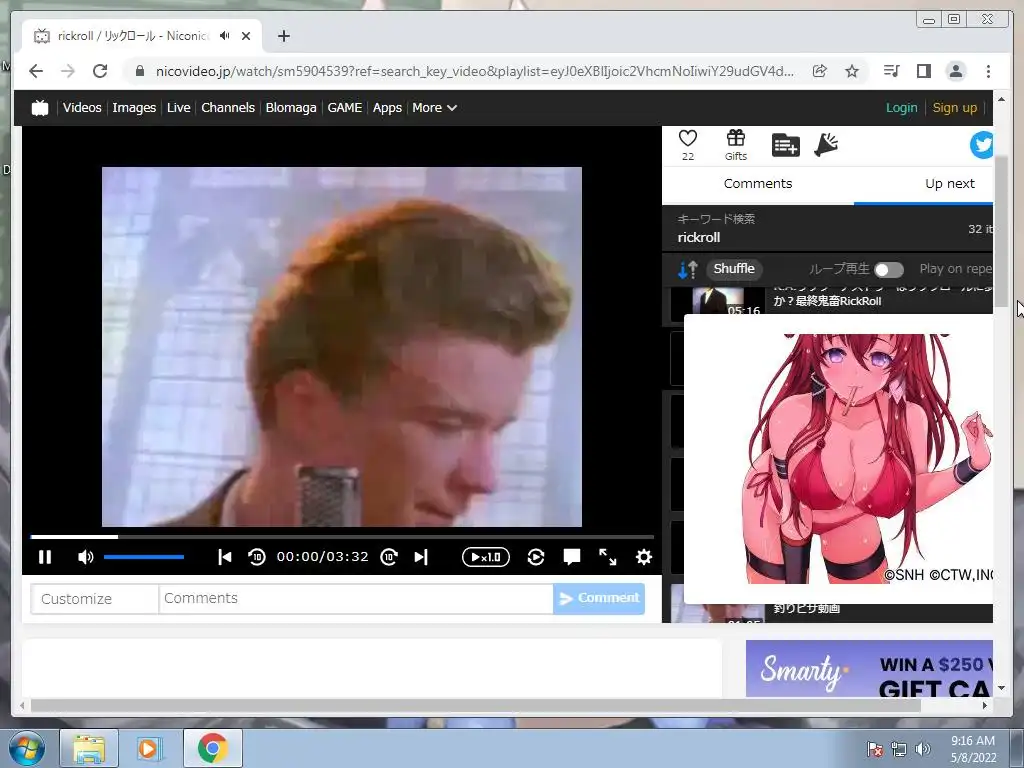Screen dimensions: 1024x768
Task: Skip to next video in player
Action: coord(421,557)
